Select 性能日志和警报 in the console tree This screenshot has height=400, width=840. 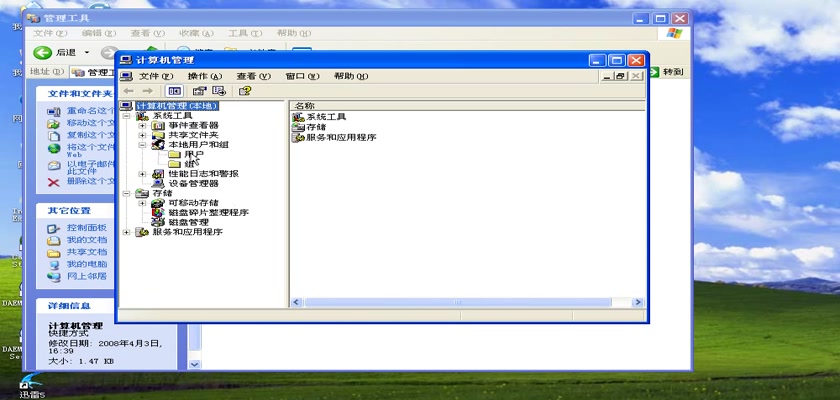pyautogui.click(x=204, y=173)
